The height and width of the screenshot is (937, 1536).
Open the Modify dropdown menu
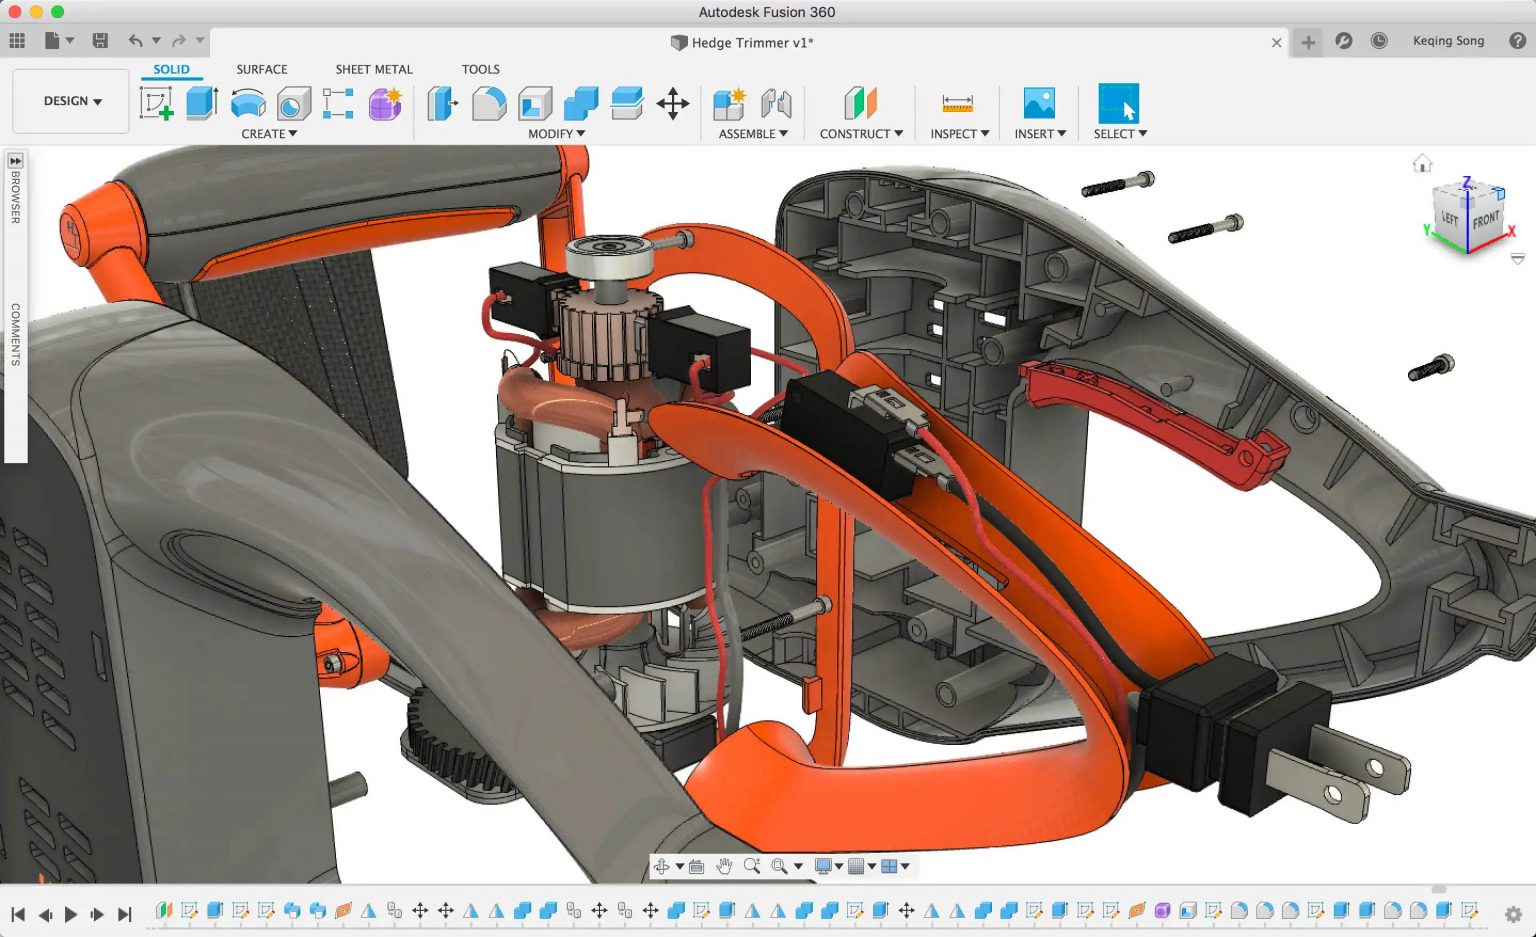[x=557, y=133]
